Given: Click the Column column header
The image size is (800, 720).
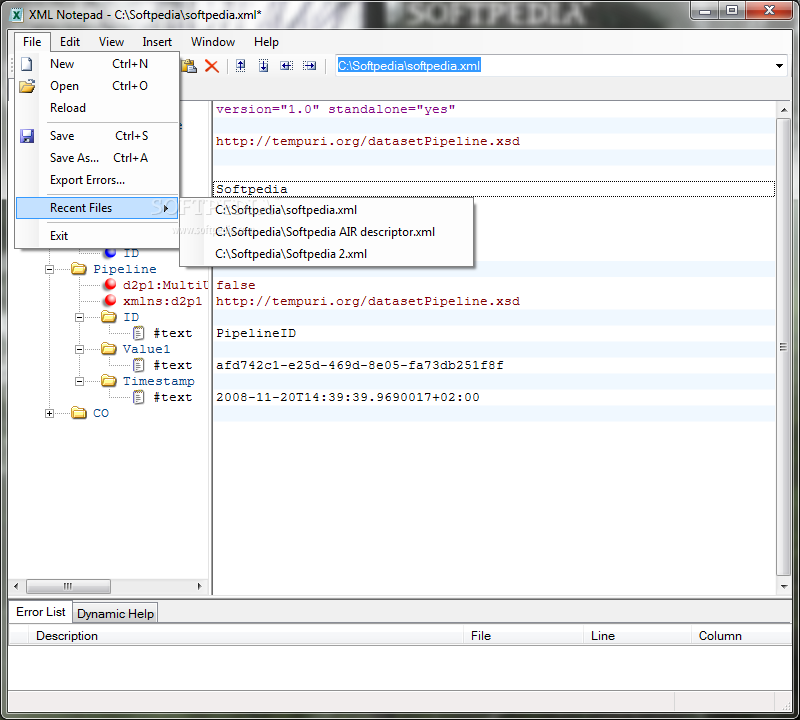Looking at the screenshot, I should pyautogui.click(x=741, y=636).
